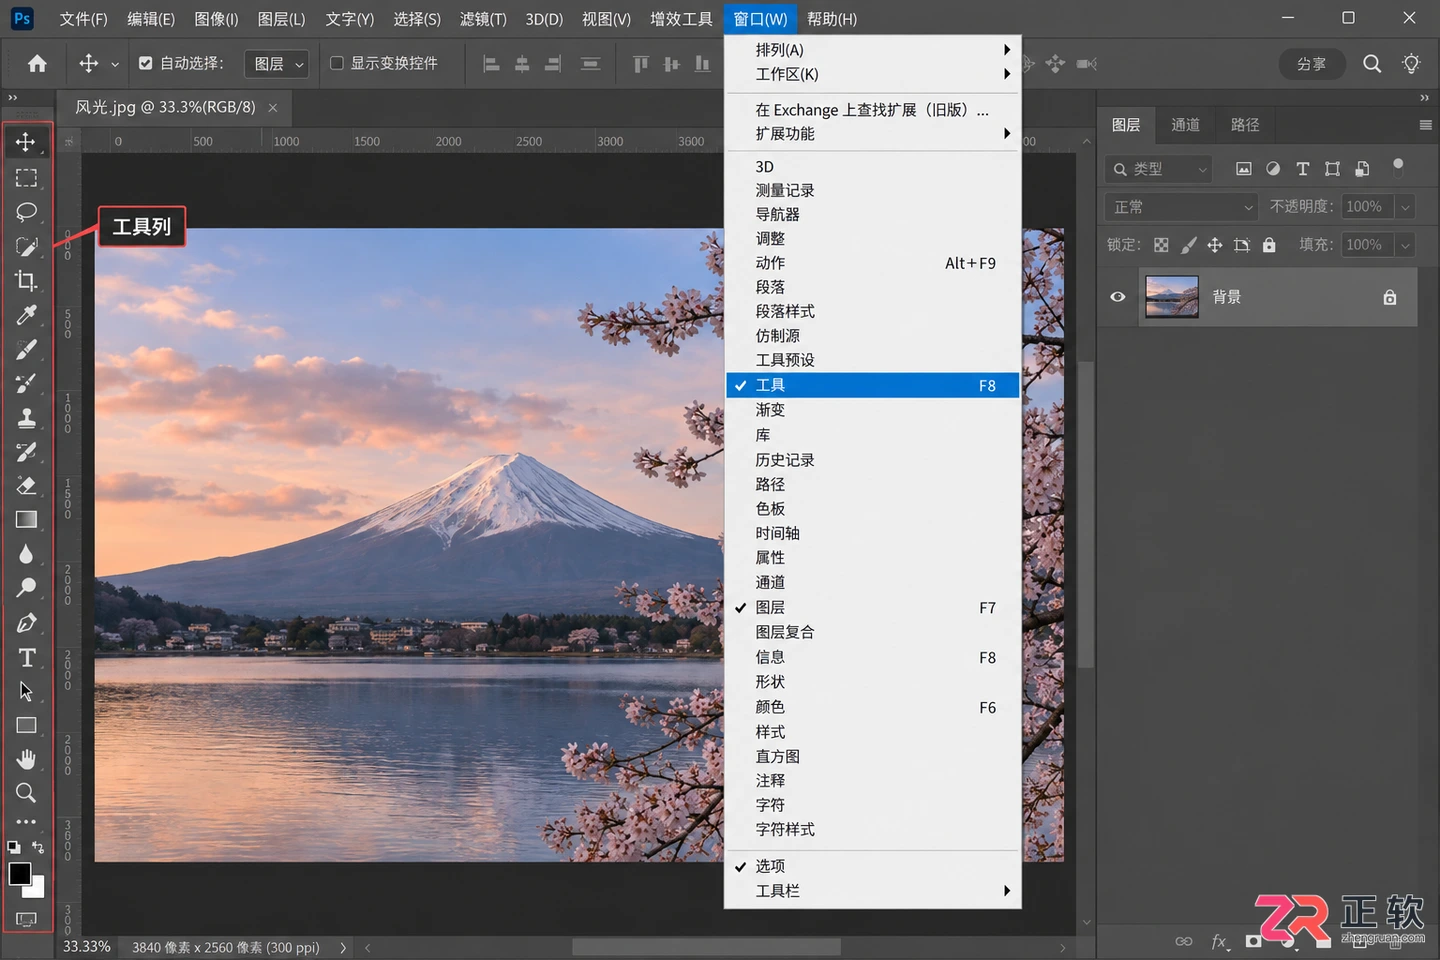Expand 排列(A) submenu

tap(872, 50)
